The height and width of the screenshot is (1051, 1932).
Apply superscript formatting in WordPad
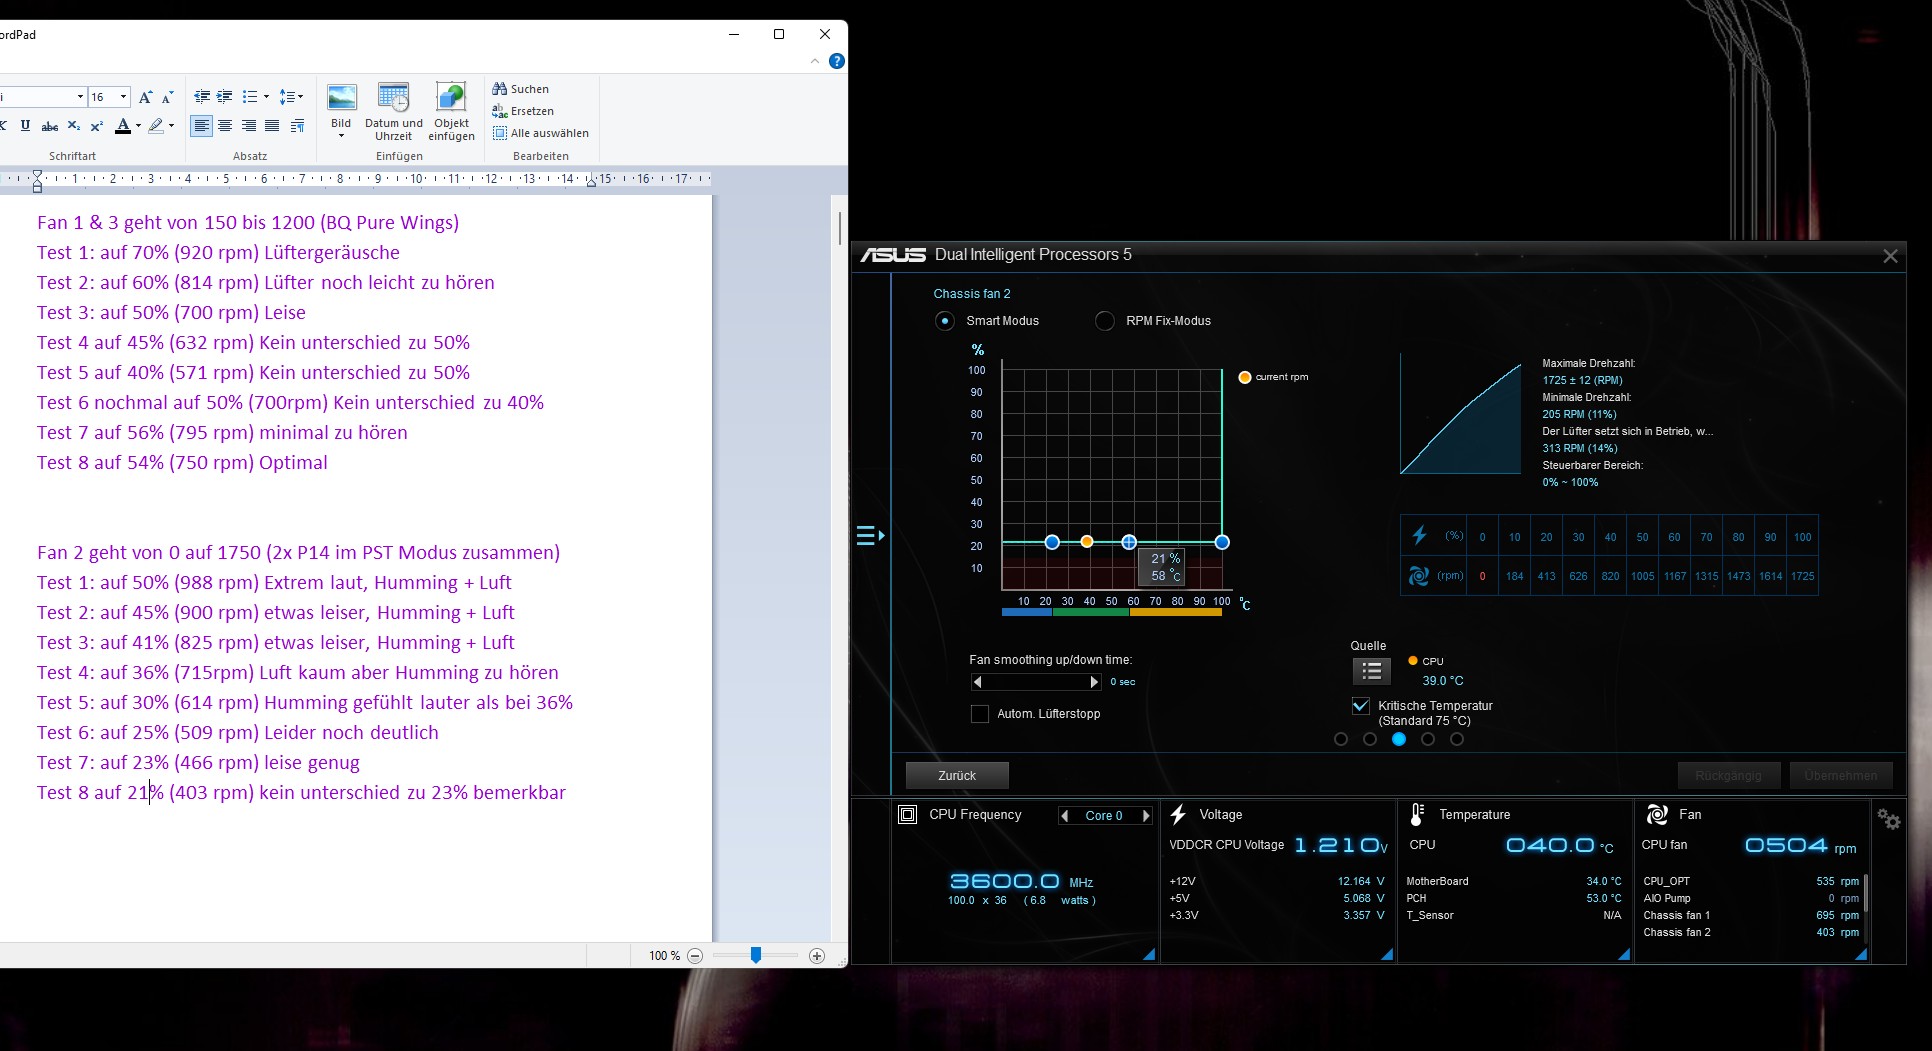click(x=96, y=126)
